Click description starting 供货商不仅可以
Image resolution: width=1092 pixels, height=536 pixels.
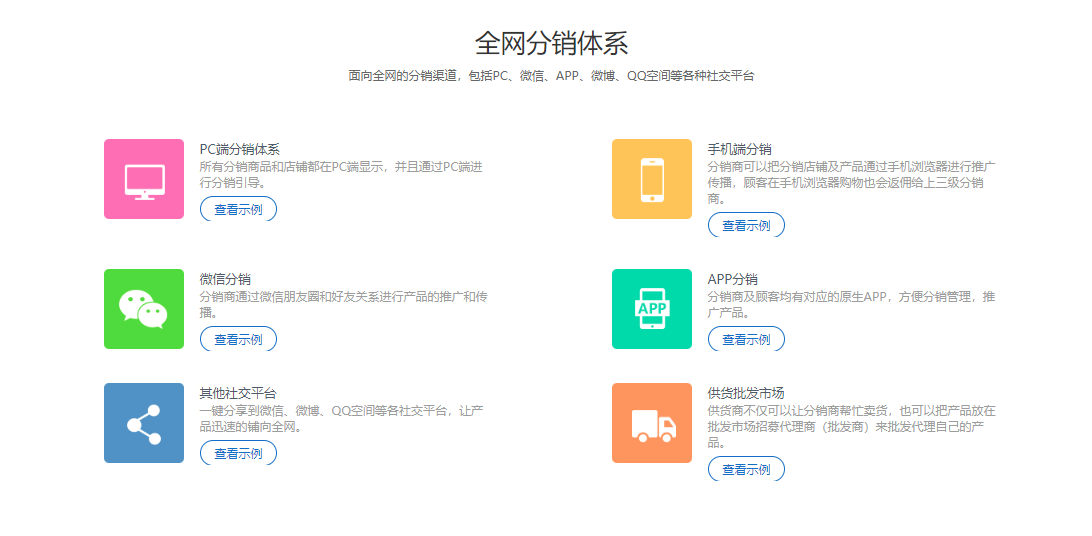click(852, 426)
